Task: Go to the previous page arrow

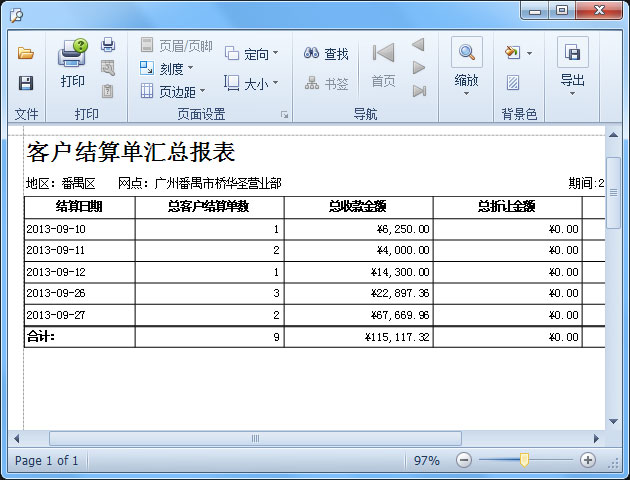Action: 419,45
